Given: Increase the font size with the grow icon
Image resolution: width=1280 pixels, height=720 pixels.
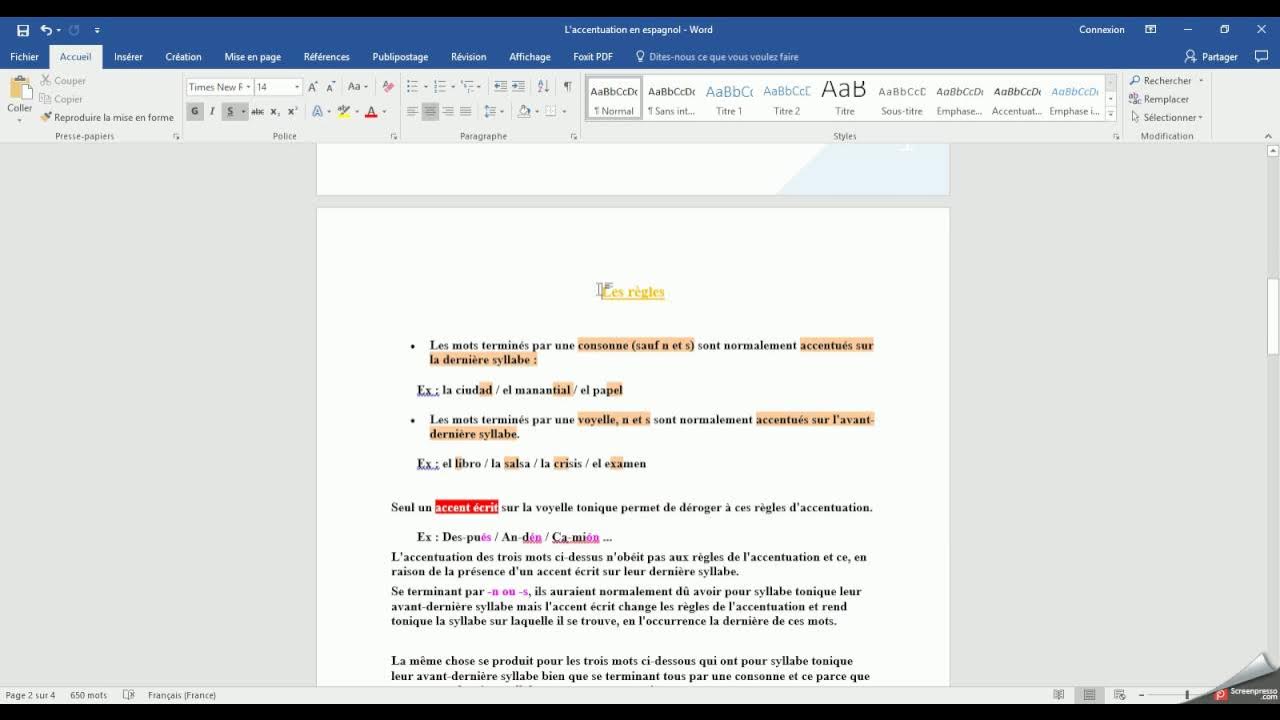Looking at the screenshot, I should coord(313,87).
